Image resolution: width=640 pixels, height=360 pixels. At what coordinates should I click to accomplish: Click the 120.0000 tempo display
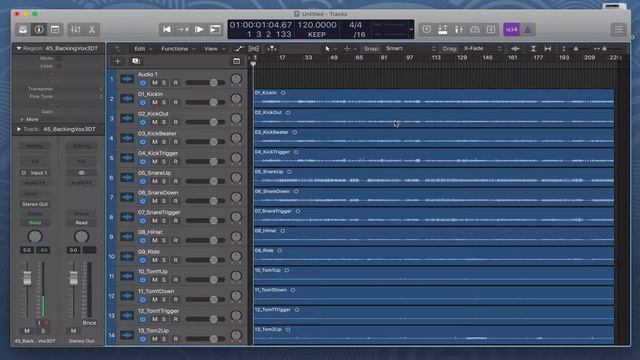[x=317, y=25]
